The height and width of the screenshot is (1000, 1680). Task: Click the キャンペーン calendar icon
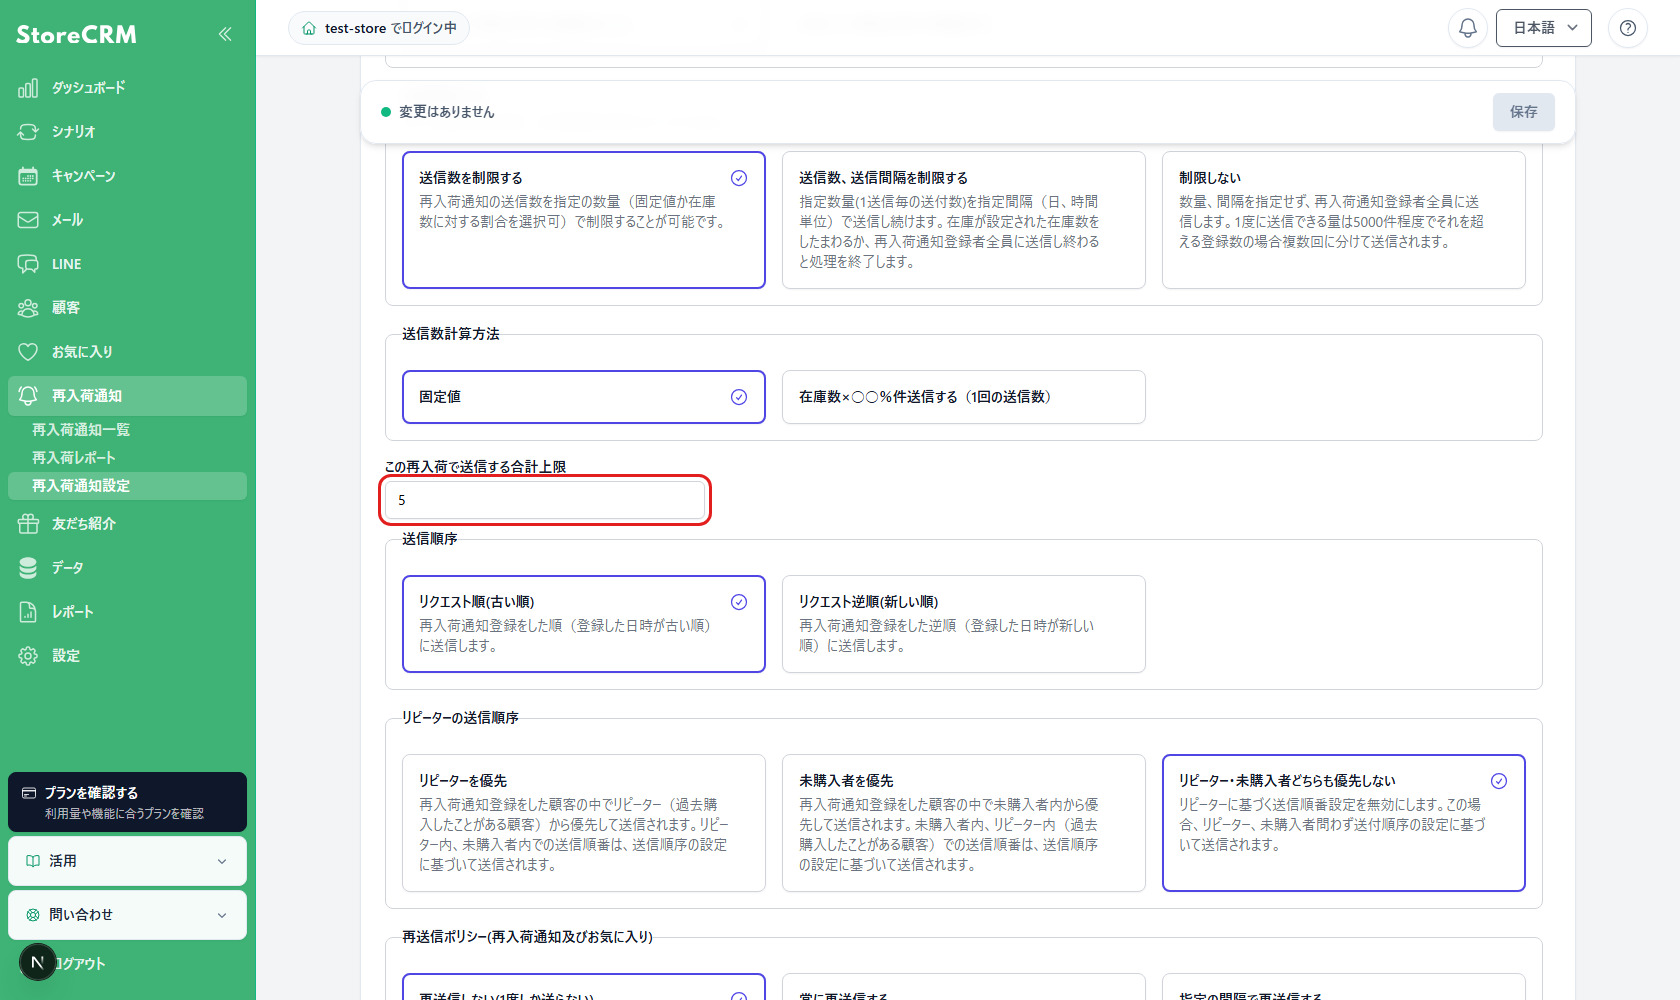(x=28, y=176)
